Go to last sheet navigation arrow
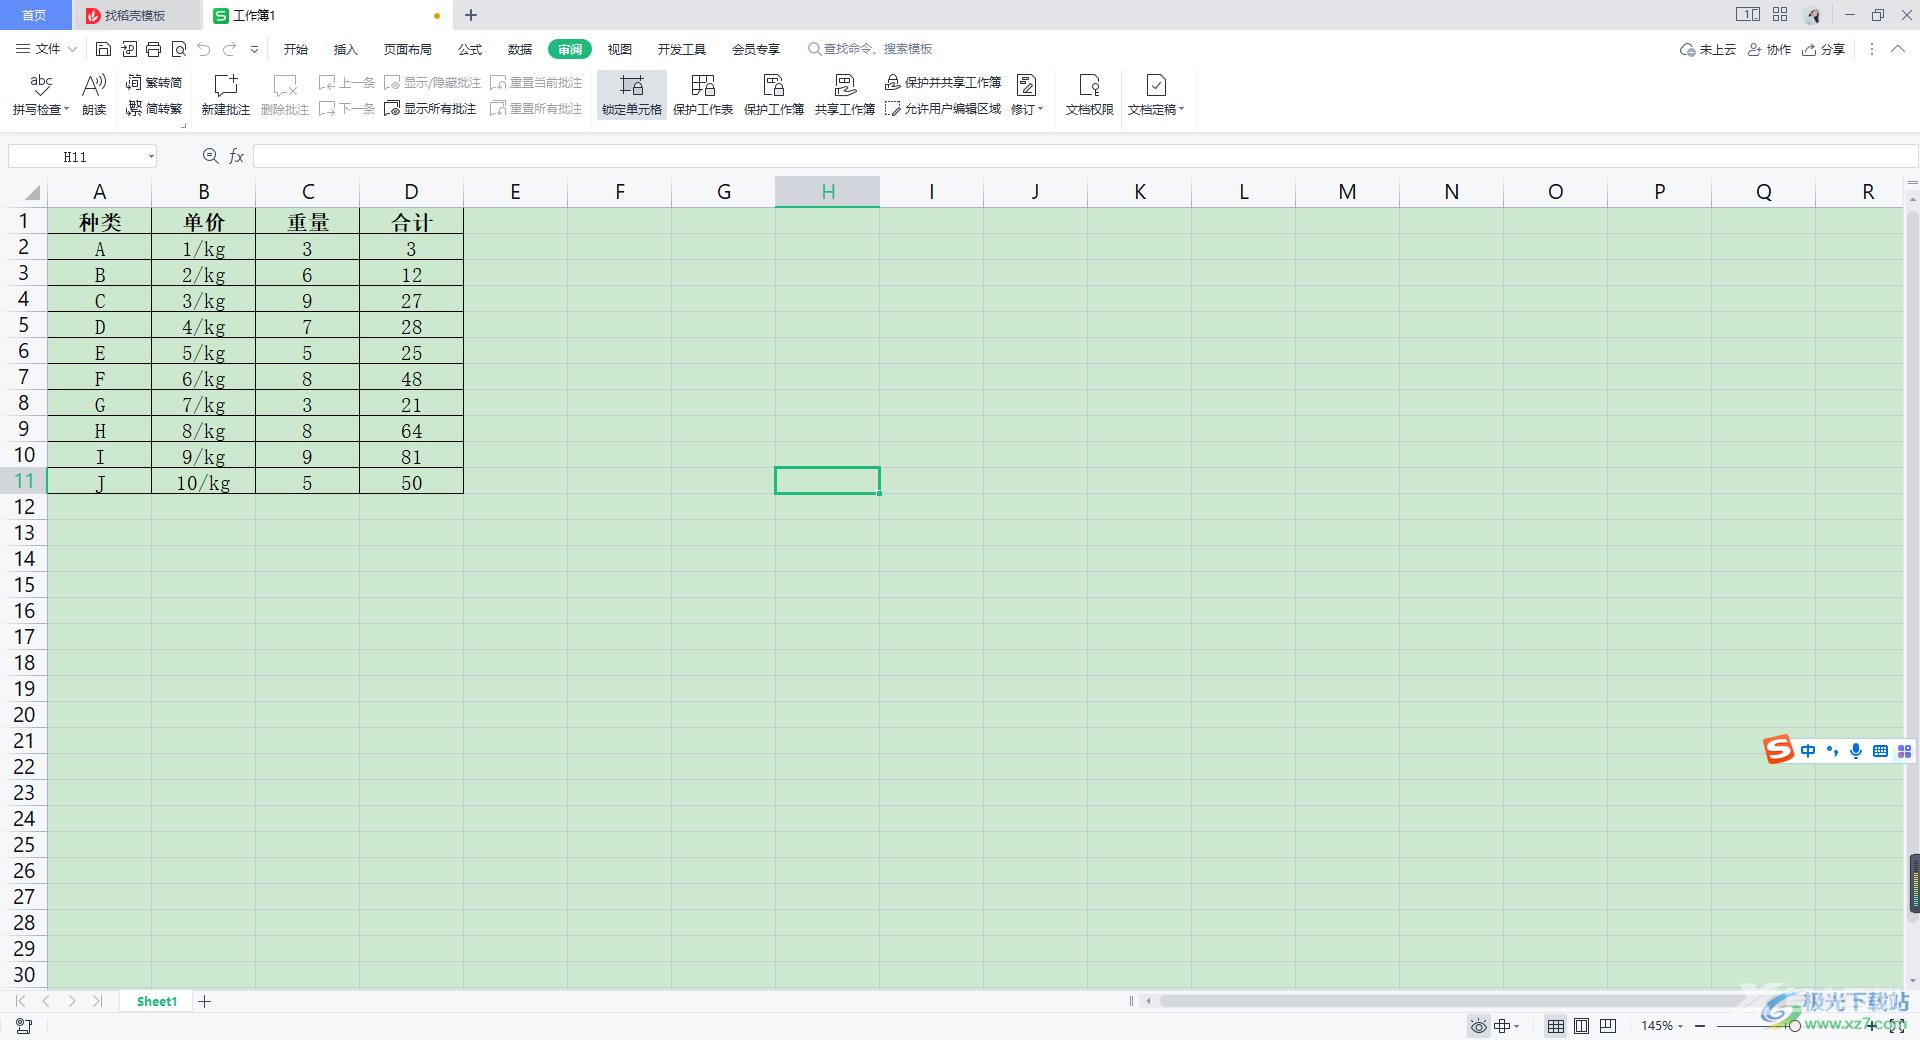The width and height of the screenshot is (1920, 1040). pos(97,1001)
